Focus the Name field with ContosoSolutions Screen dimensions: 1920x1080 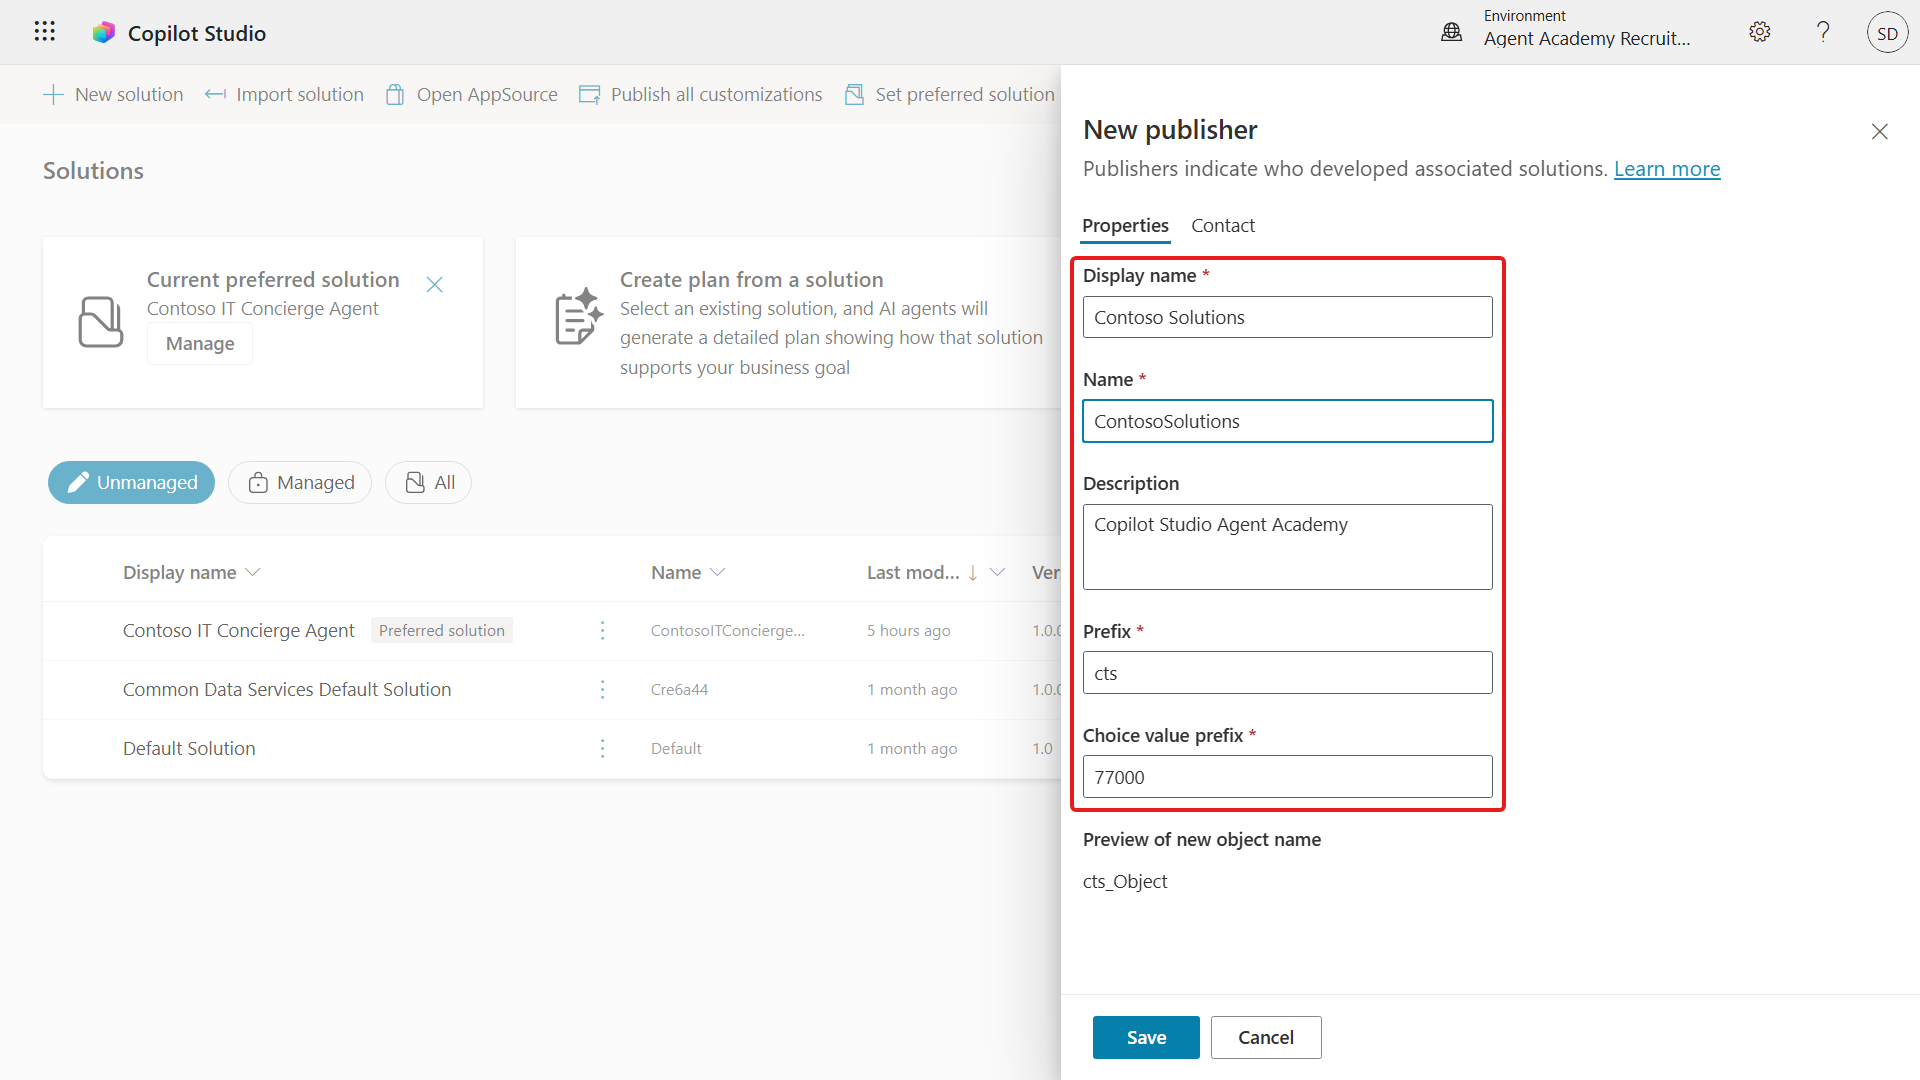(x=1287, y=421)
